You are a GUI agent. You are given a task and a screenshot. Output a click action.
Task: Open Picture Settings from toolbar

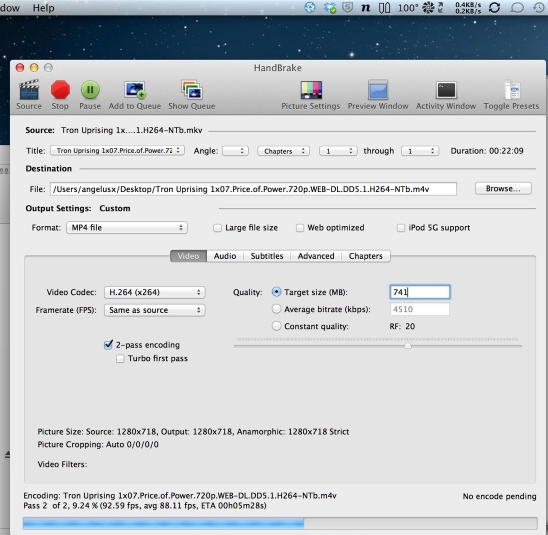[311, 90]
